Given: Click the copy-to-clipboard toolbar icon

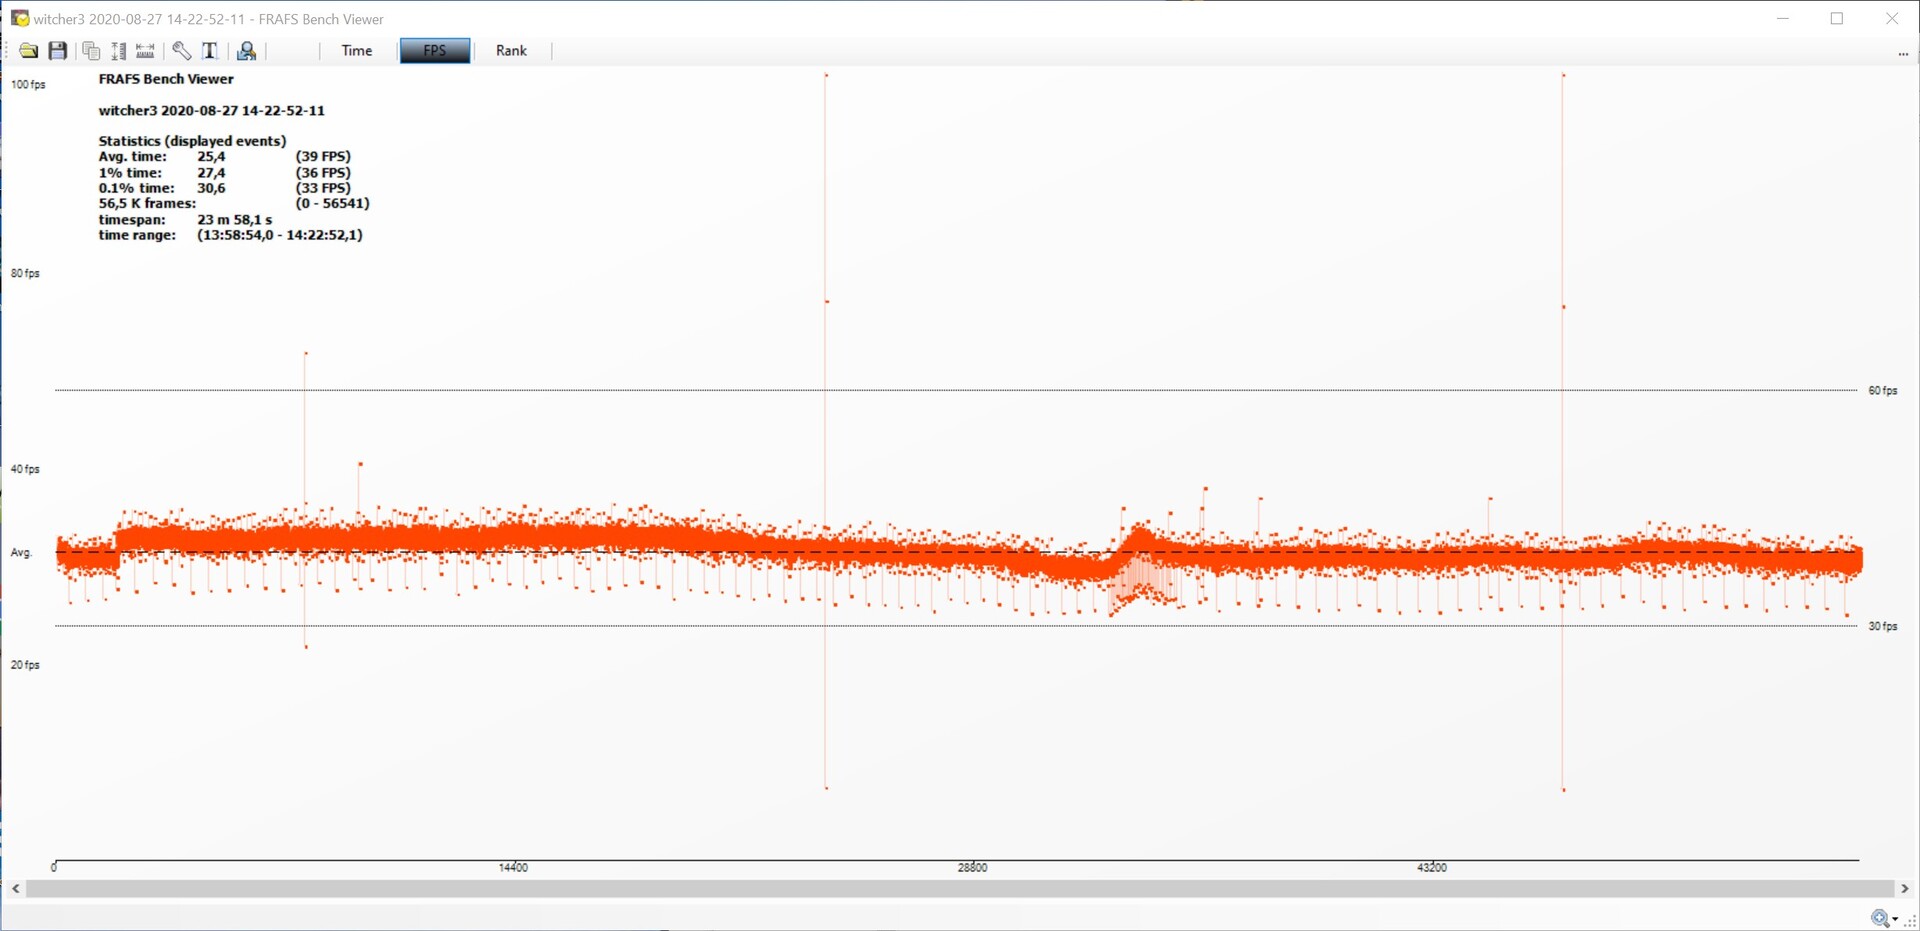Looking at the screenshot, I should click(91, 51).
